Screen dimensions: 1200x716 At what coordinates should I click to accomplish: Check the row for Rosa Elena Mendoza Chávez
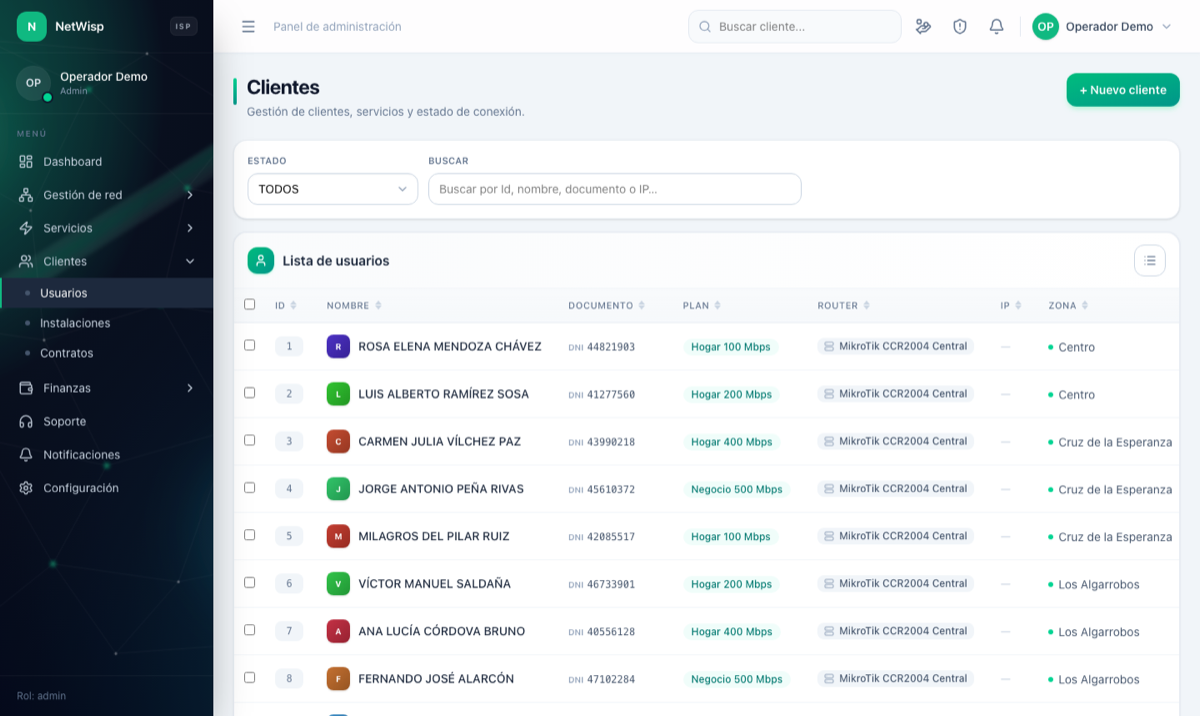coord(250,345)
